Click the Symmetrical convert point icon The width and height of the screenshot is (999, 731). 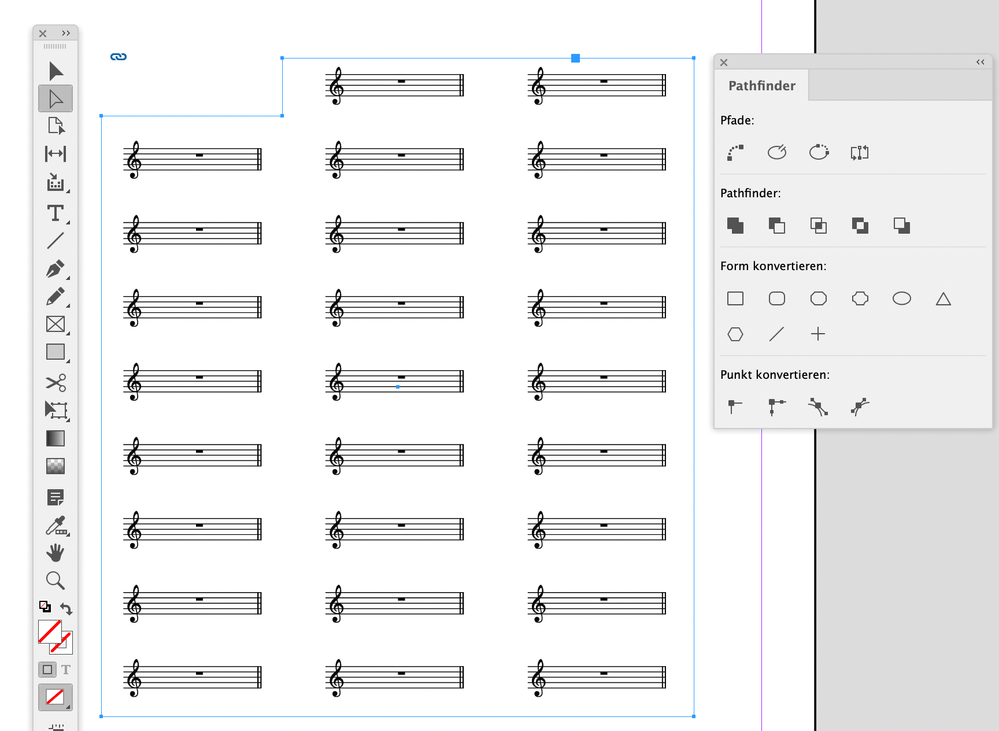pos(860,407)
